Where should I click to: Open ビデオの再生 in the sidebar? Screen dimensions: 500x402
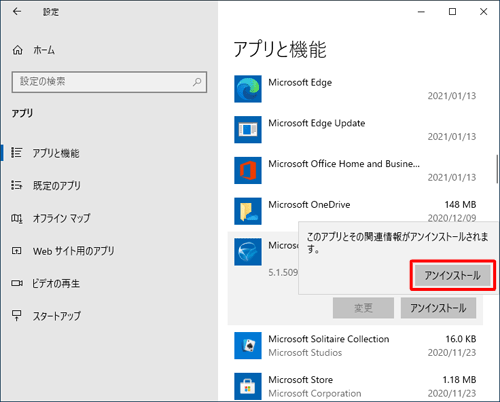click(x=56, y=283)
